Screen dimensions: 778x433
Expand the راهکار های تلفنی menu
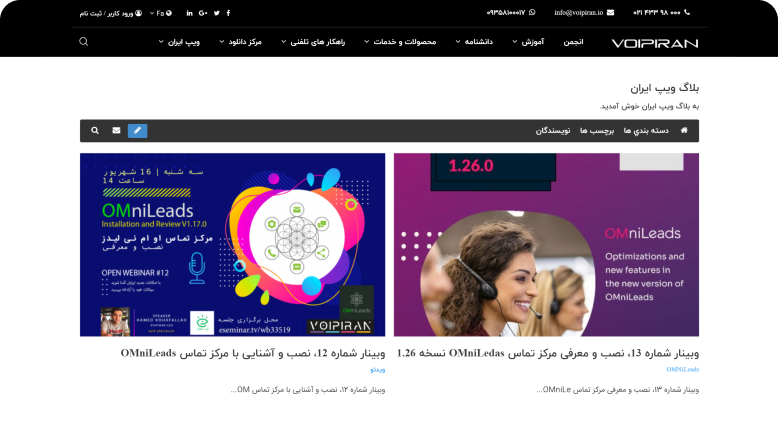click(x=313, y=42)
